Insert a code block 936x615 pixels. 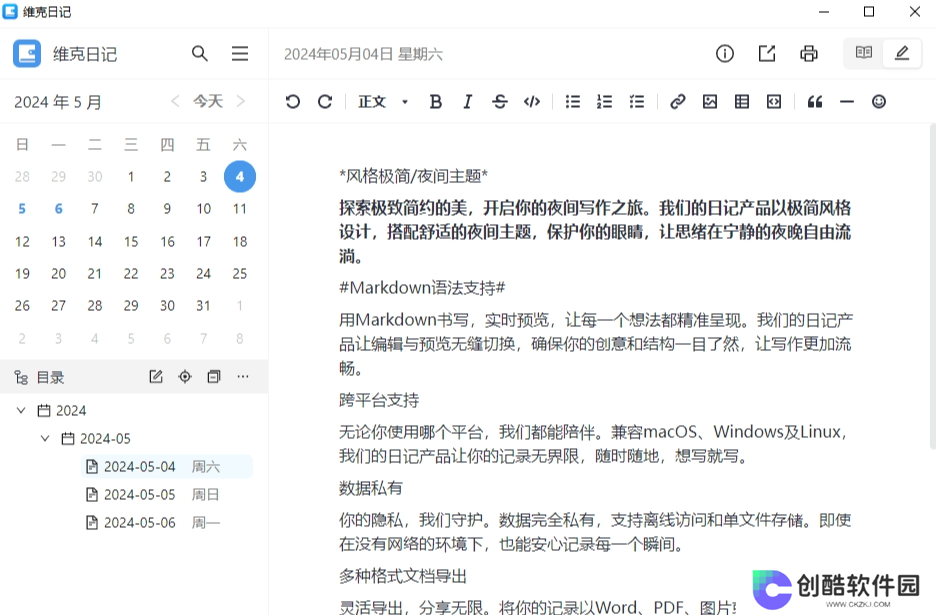(774, 102)
